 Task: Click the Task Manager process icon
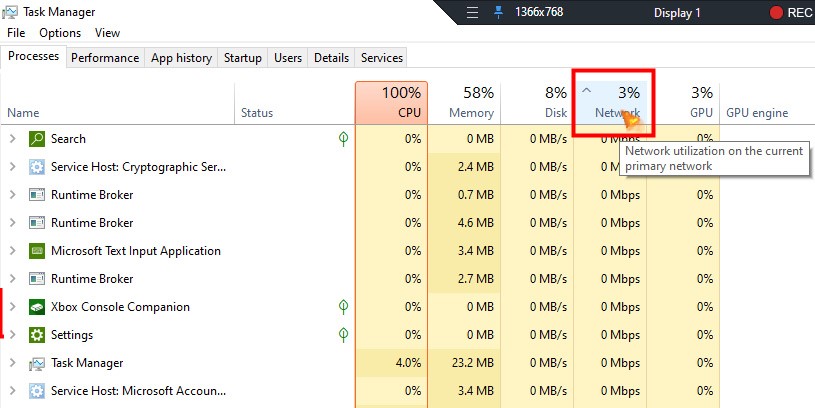pos(37,363)
